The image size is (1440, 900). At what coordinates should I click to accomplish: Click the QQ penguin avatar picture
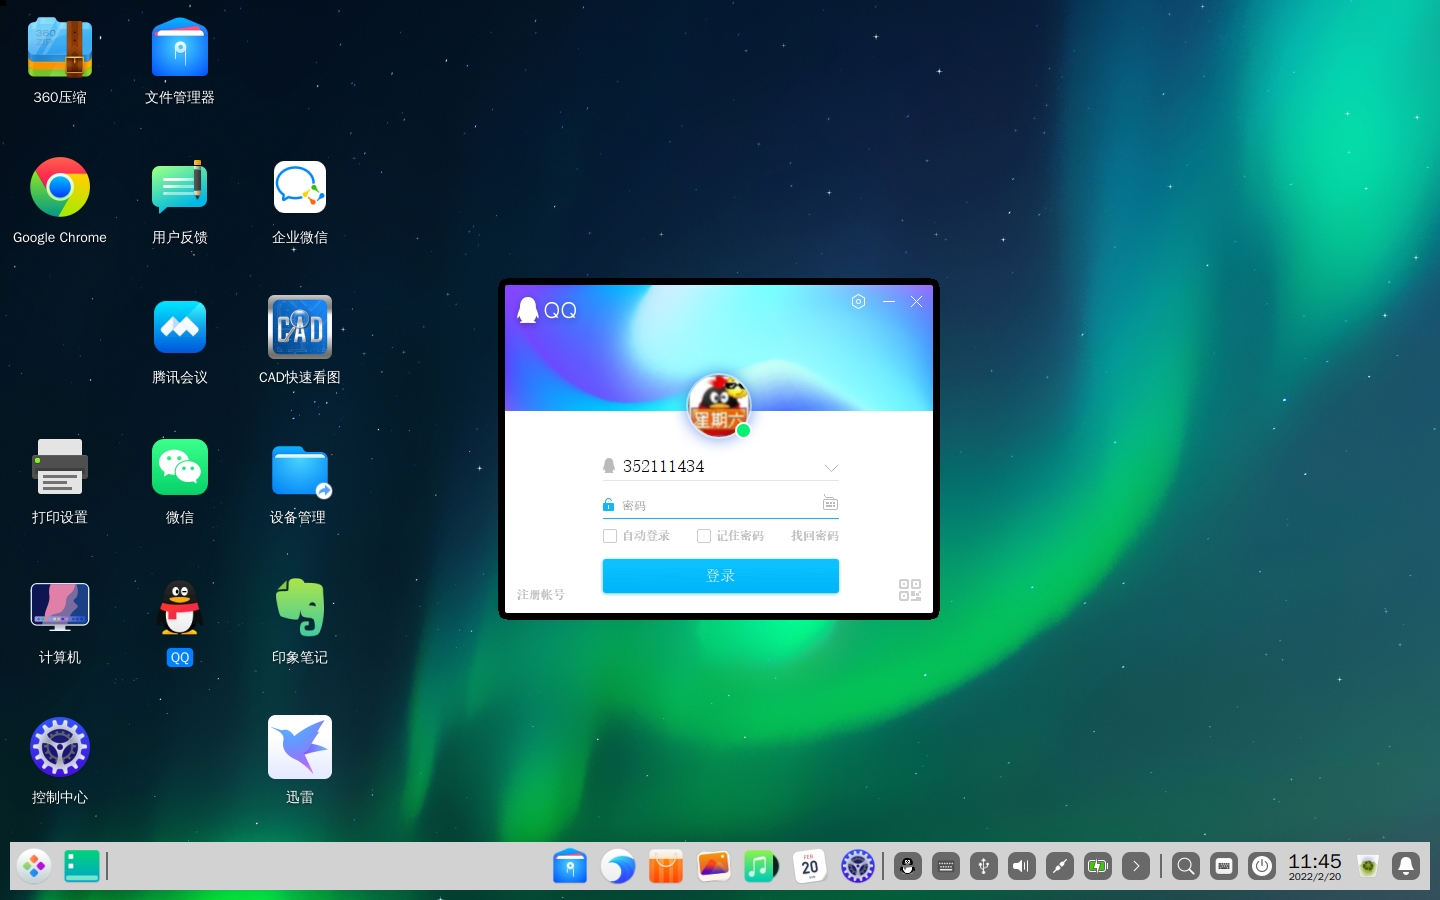pos(718,405)
